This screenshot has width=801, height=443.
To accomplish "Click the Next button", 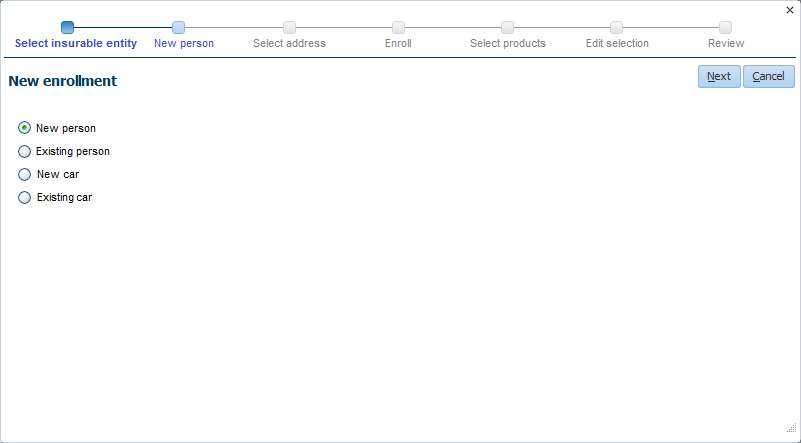I will tap(719, 77).
